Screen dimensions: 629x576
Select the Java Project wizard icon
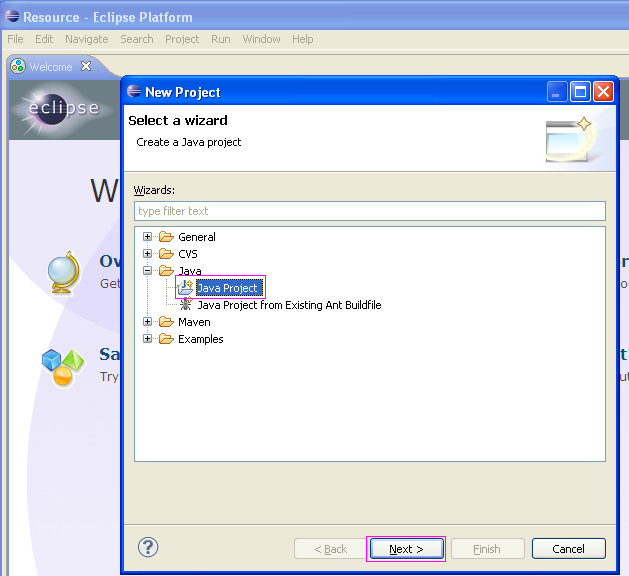coord(185,288)
